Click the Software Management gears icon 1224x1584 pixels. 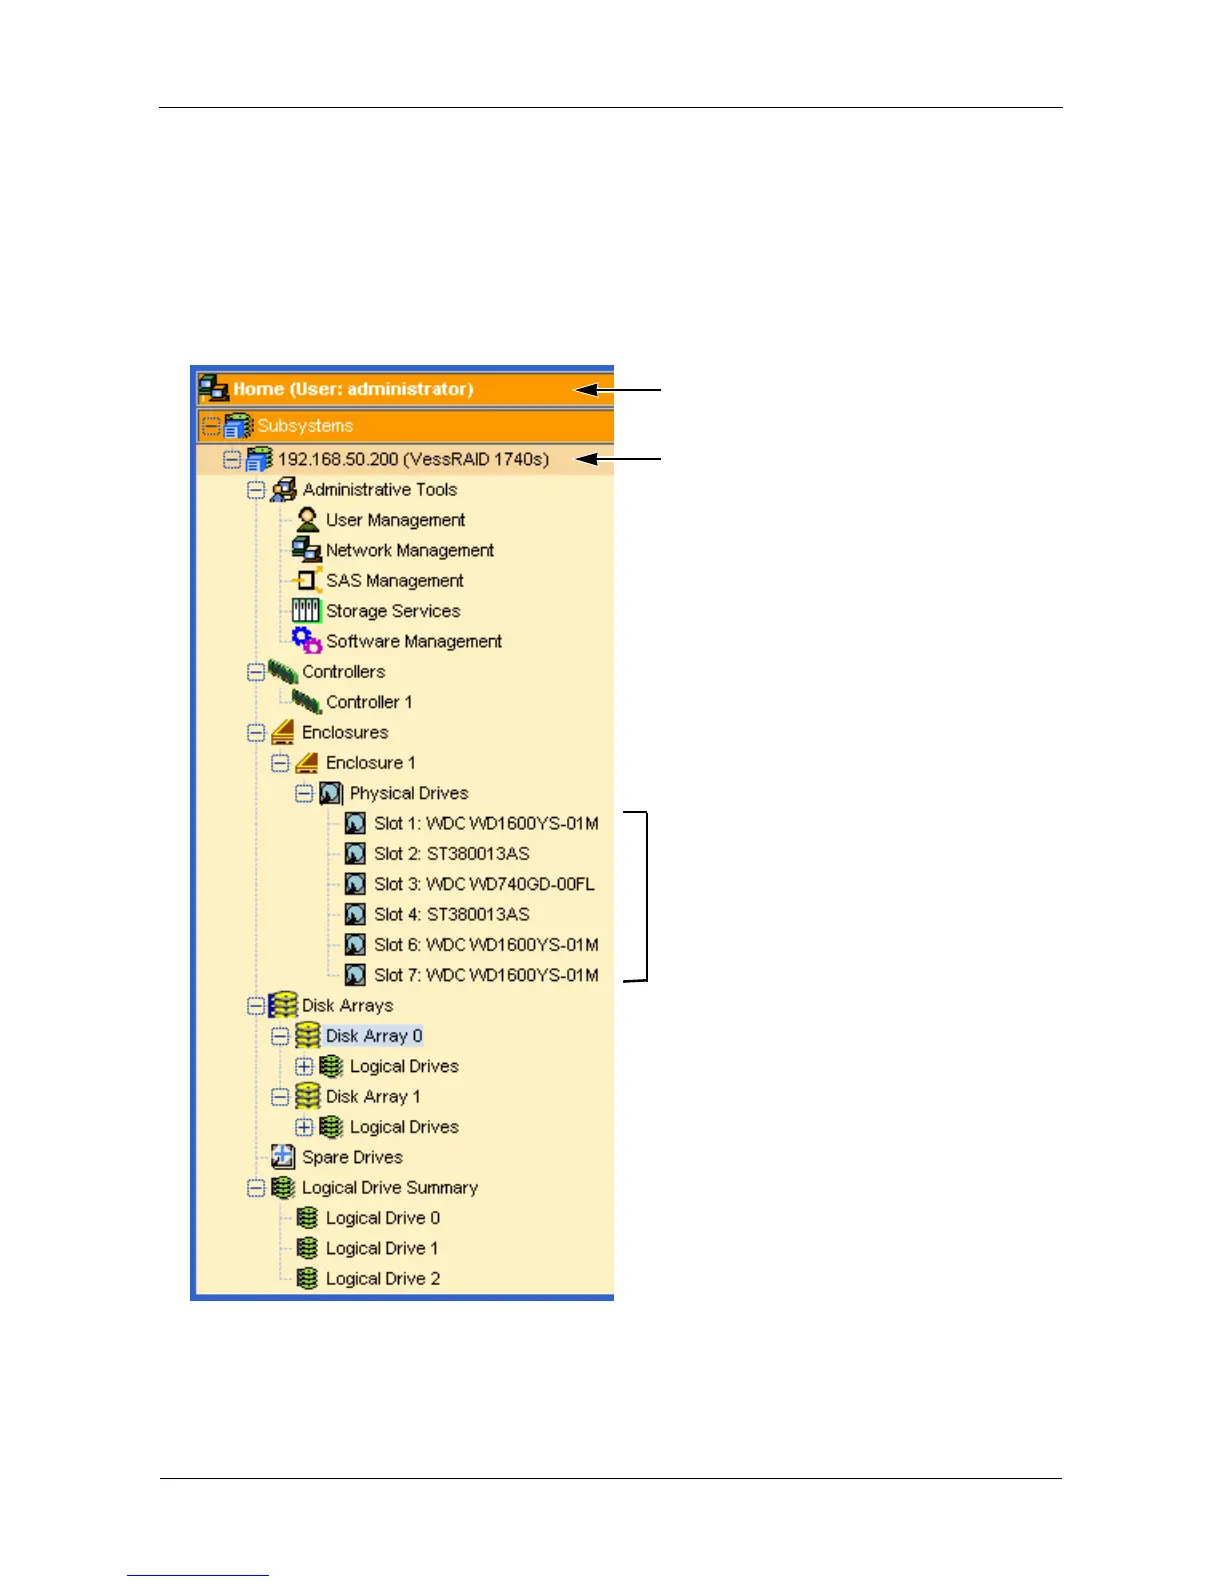point(307,641)
